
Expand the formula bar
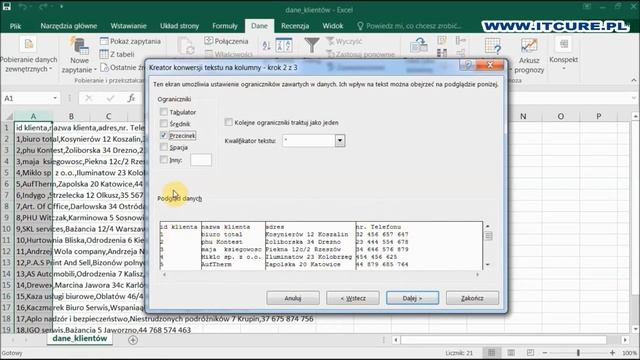click(633, 98)
